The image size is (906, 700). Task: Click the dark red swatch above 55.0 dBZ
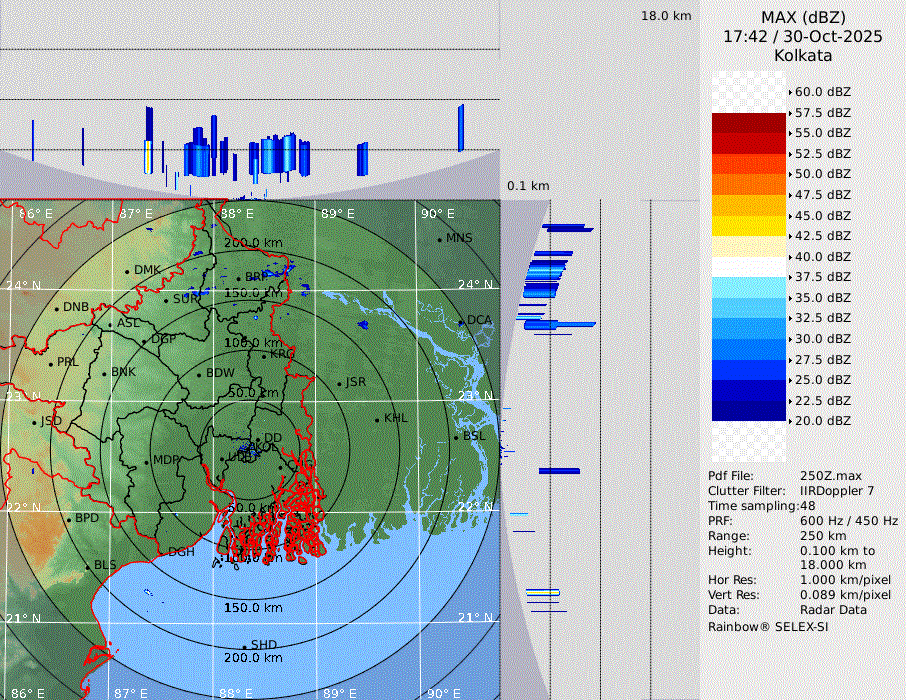point(748,123)
